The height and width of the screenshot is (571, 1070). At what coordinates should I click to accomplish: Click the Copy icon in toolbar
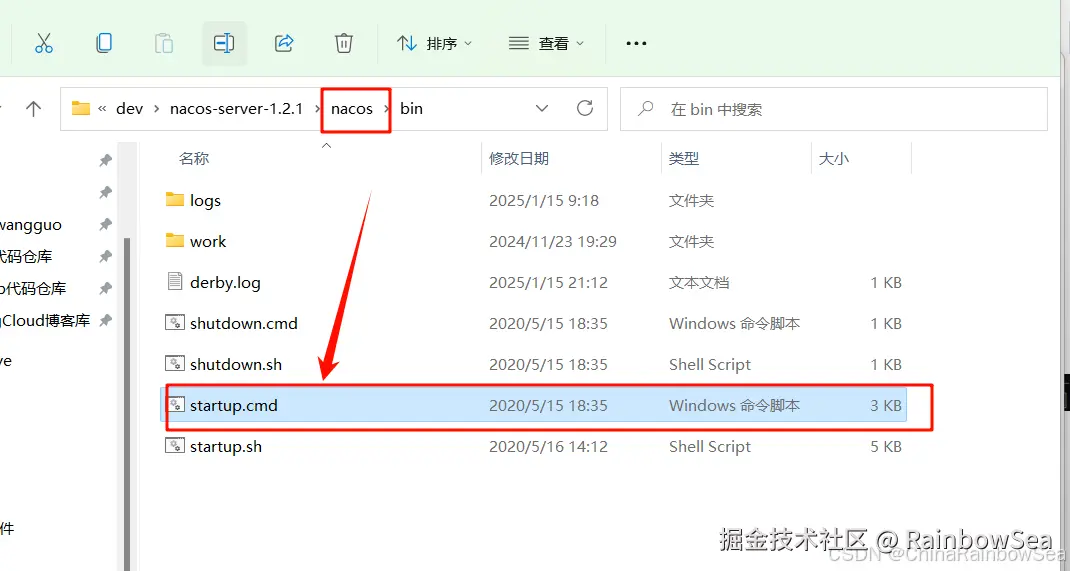104,43
